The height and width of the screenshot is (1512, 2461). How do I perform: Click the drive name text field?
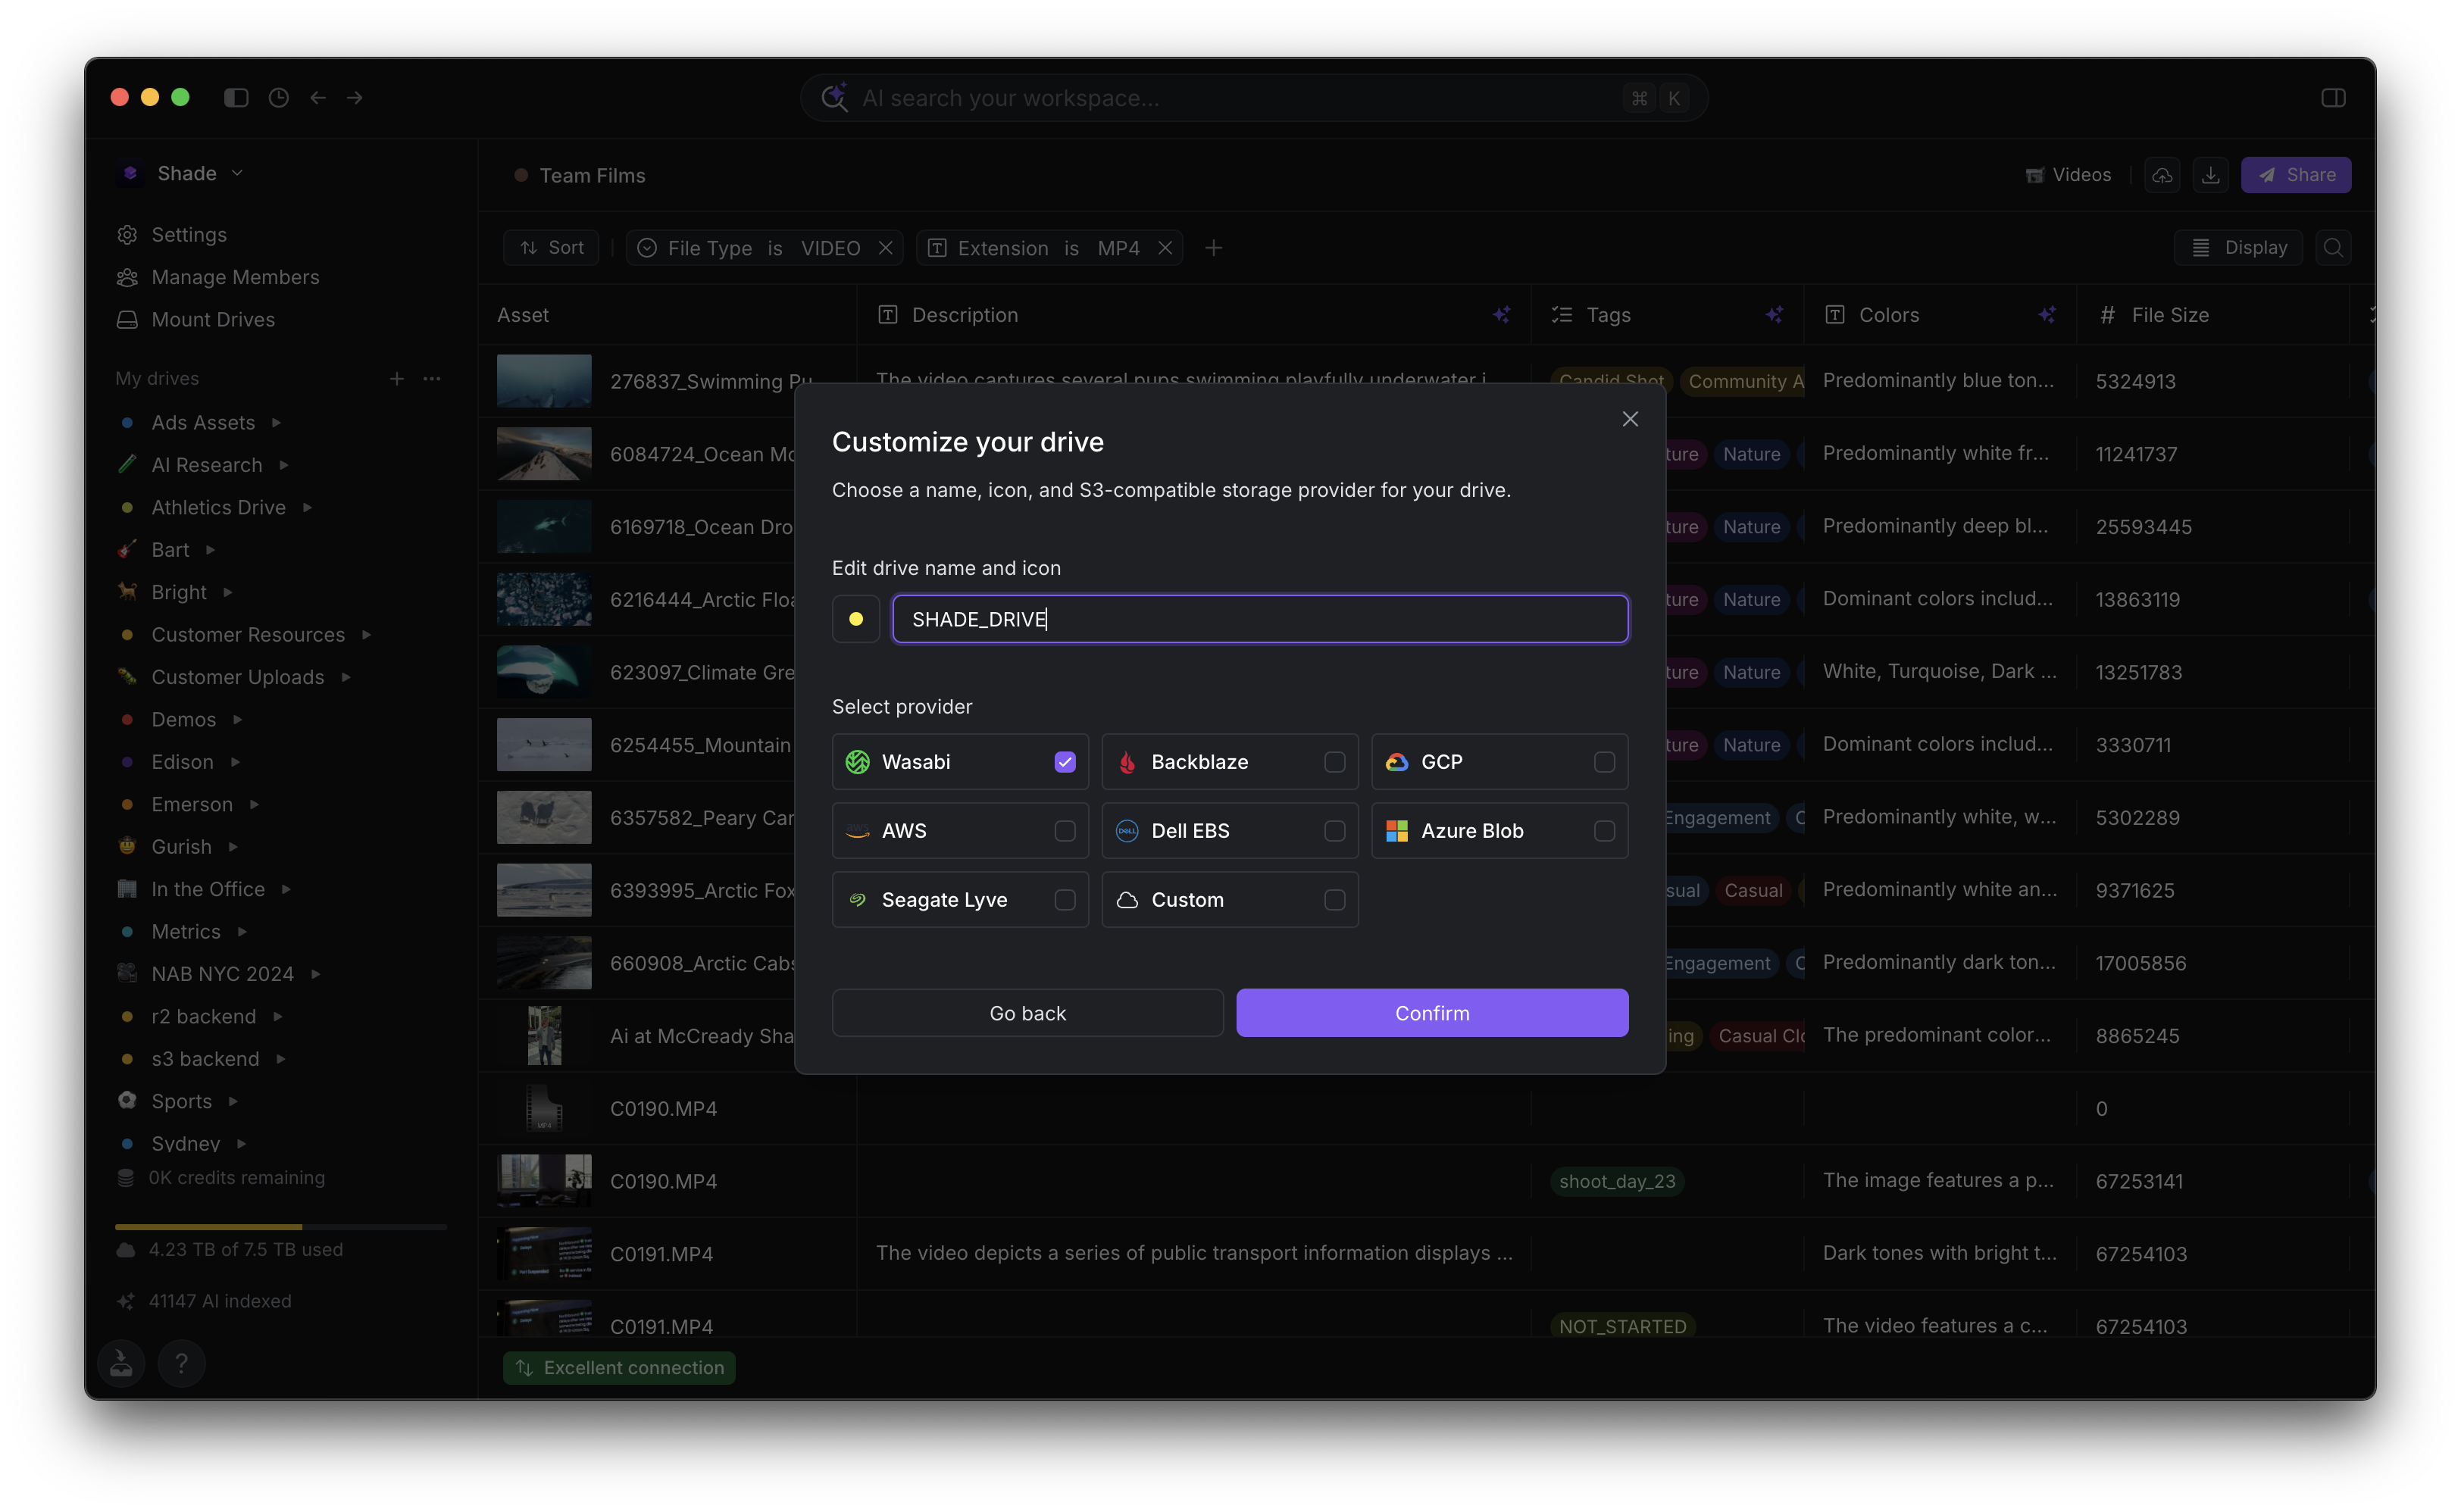coord(1259,619)
